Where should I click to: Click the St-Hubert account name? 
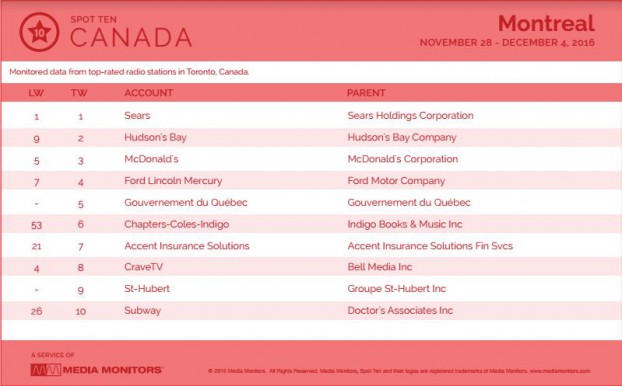pos(147,288)
